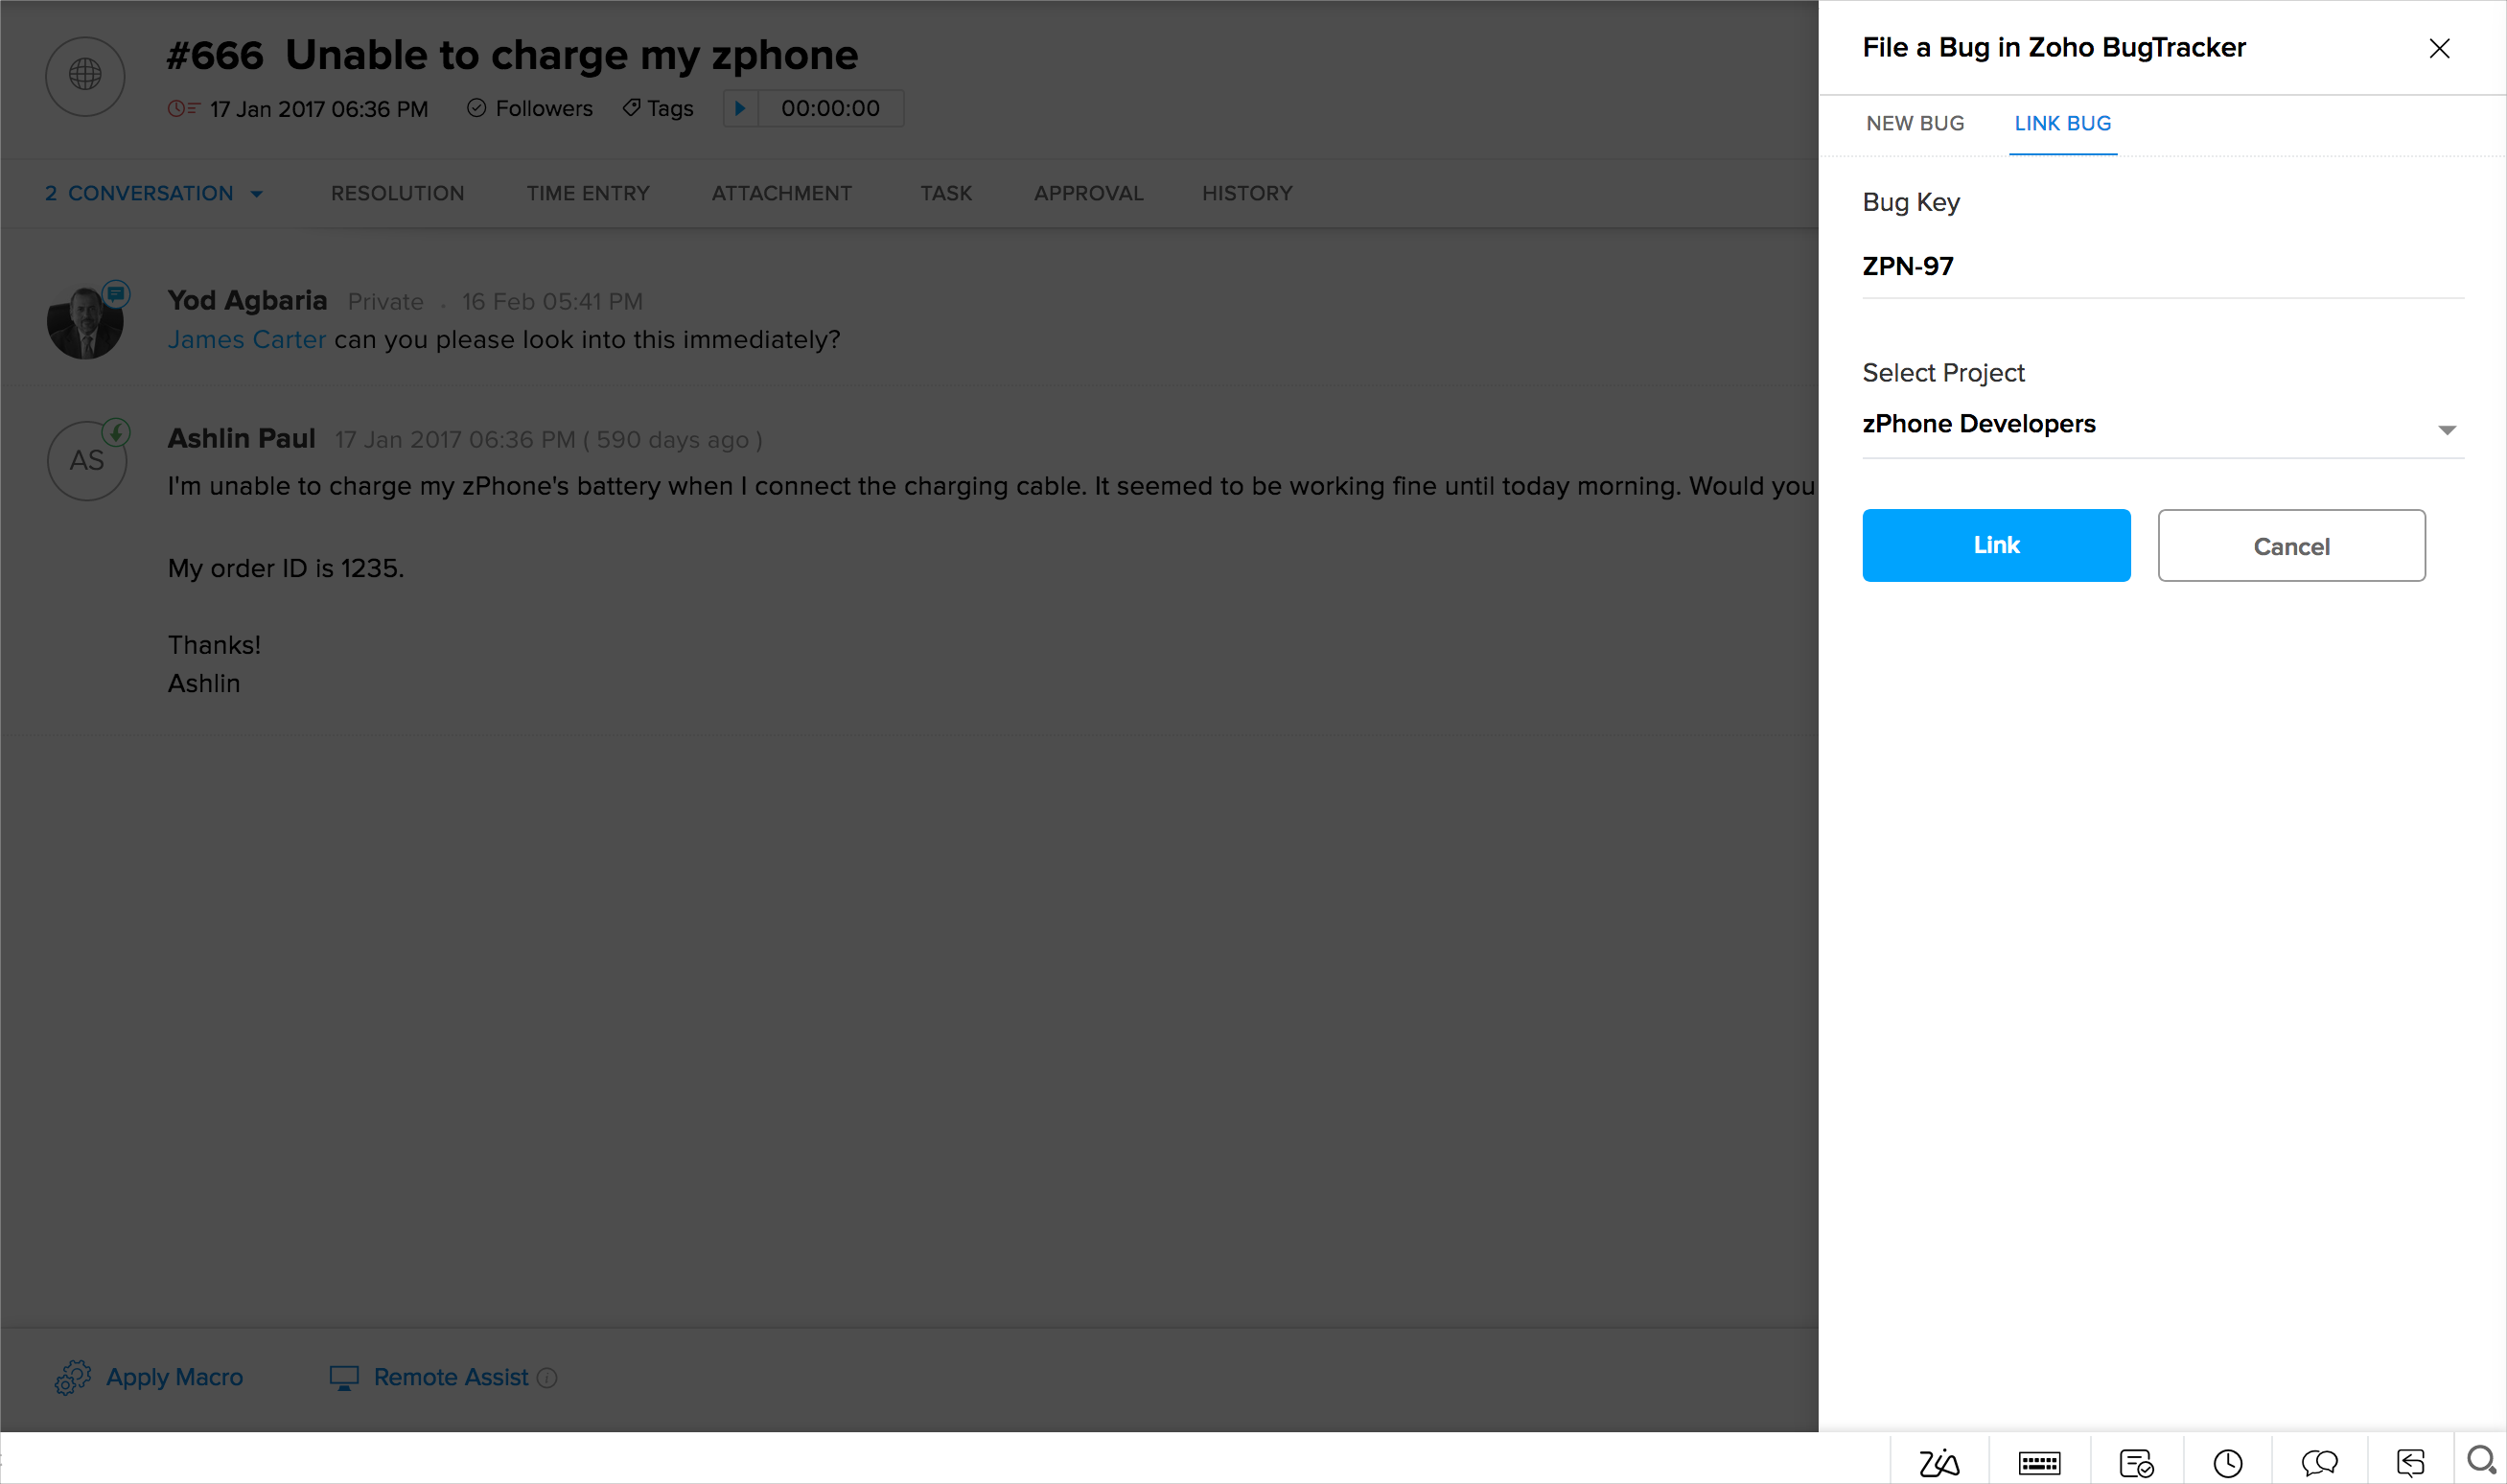This screenshot has height=1484, width=2507.
Task: Switch to the NEW BUG tab
Action: pos(1914,123)
